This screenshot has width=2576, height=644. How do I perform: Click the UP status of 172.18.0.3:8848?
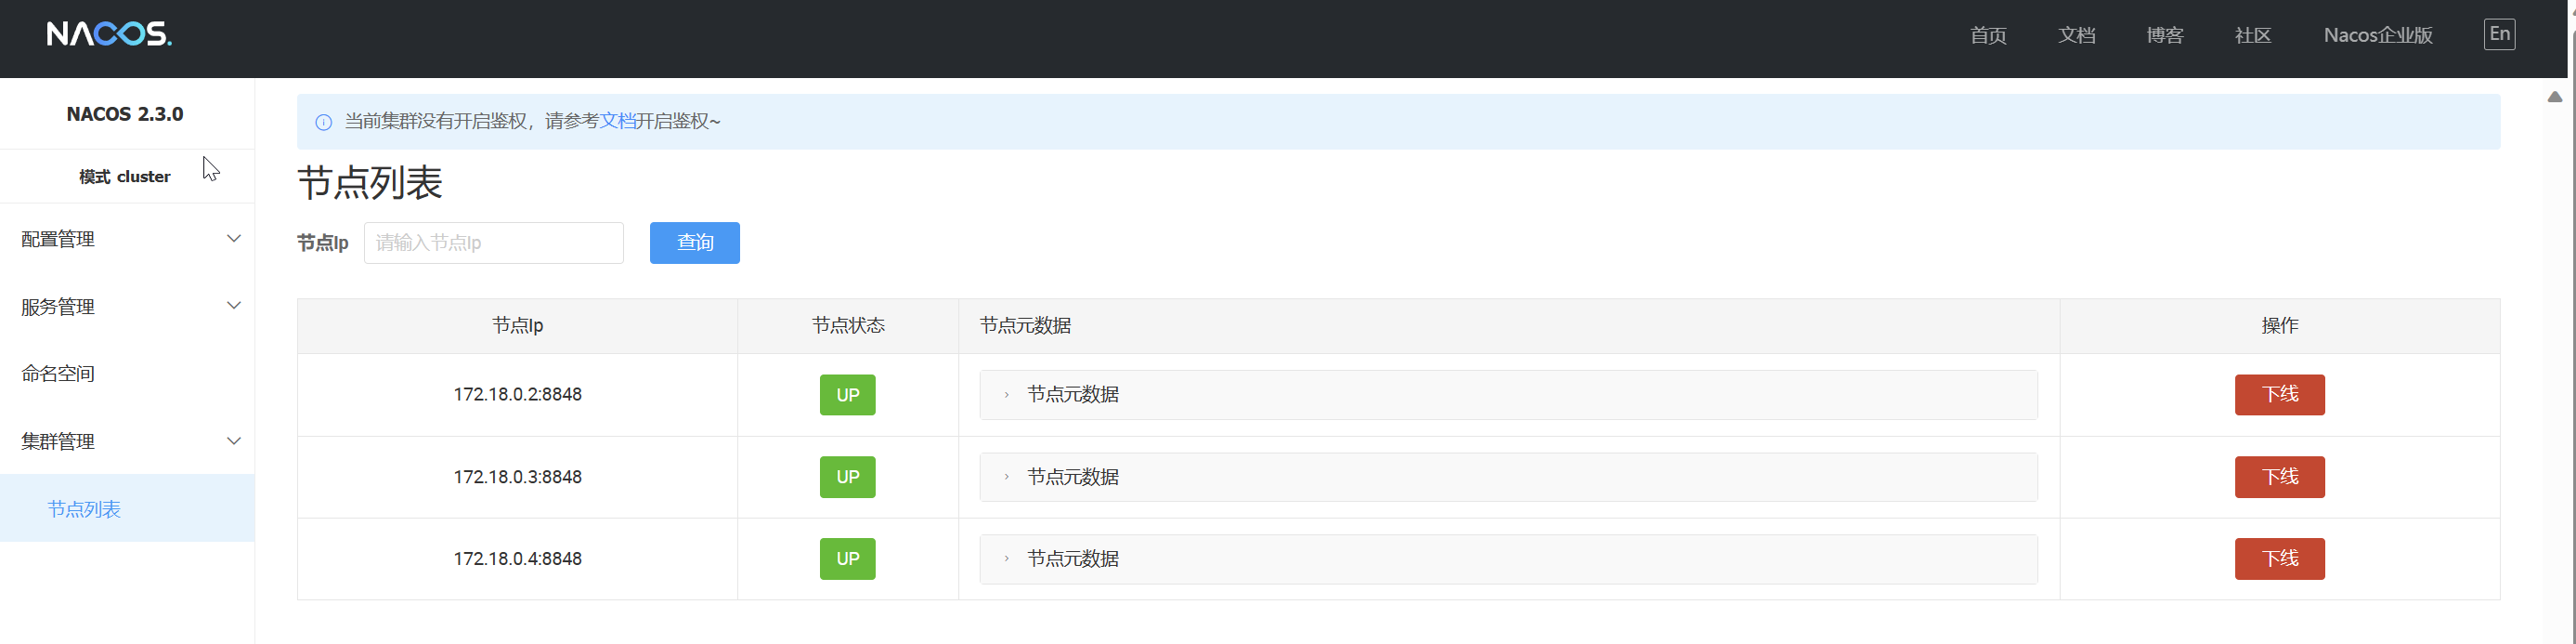coord(847,477)
